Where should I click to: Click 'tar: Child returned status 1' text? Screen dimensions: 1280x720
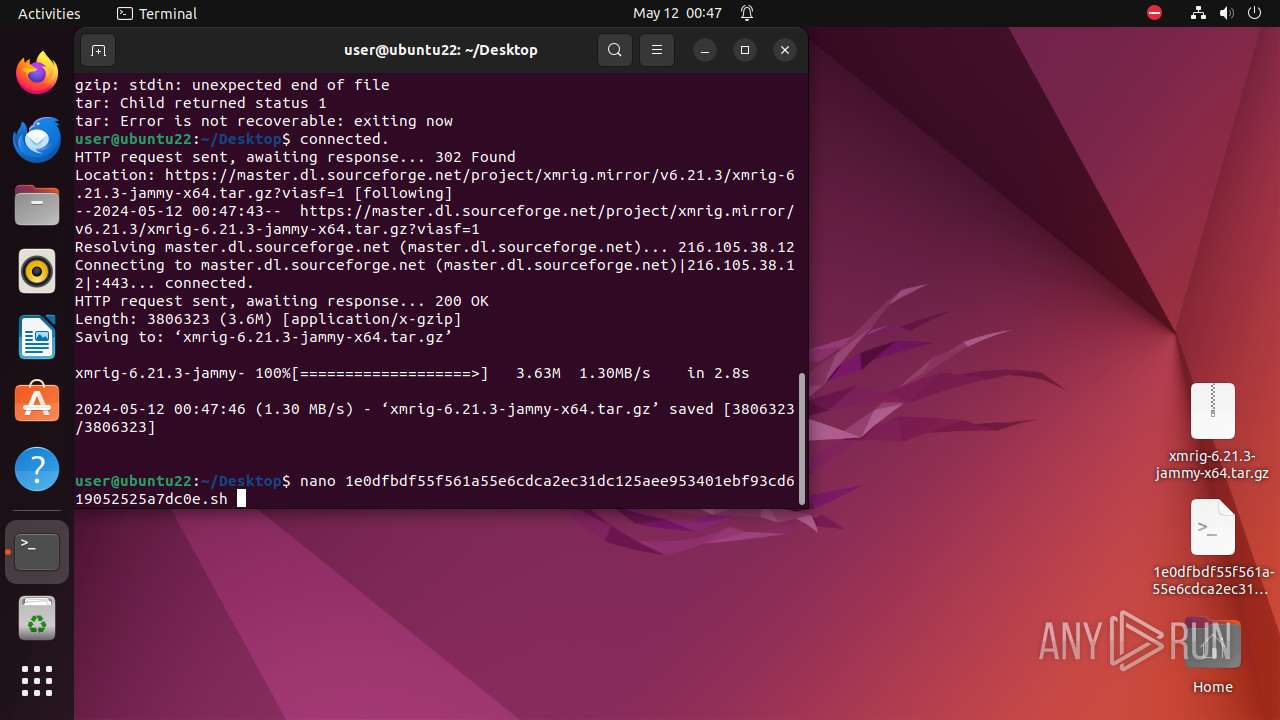click(201, 103)
